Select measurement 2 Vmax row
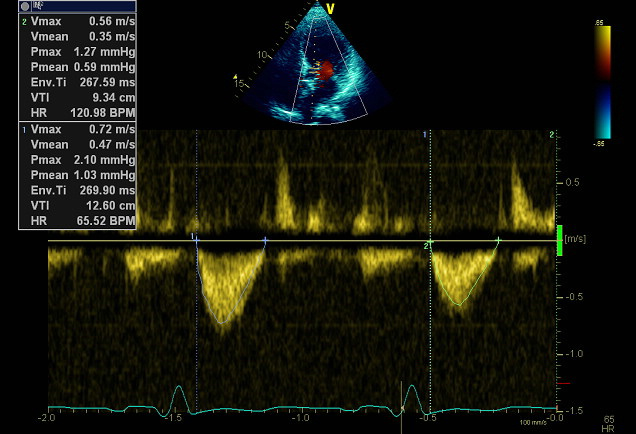636x434 pixels. (76, 20)
